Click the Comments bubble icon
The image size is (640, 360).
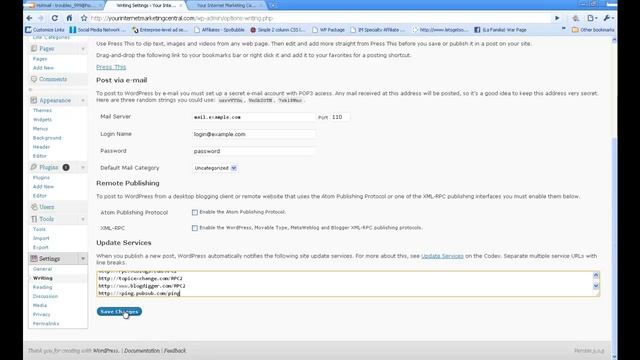point(34,79)
